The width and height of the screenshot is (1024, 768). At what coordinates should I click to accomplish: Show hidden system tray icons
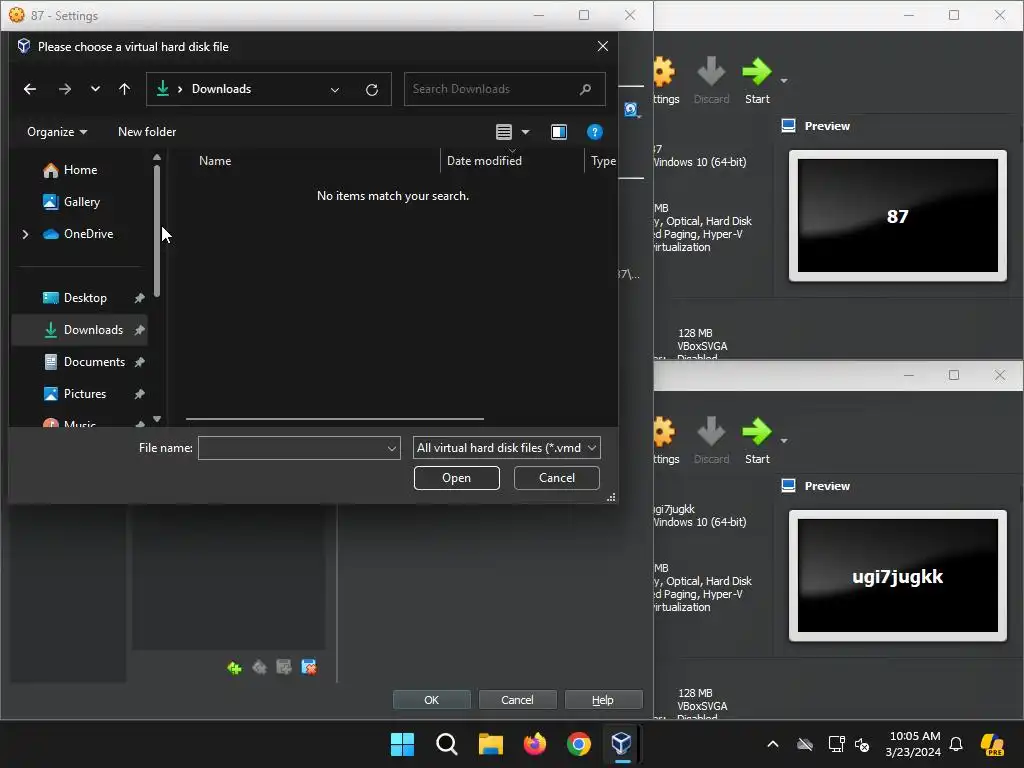pos(773,744)
